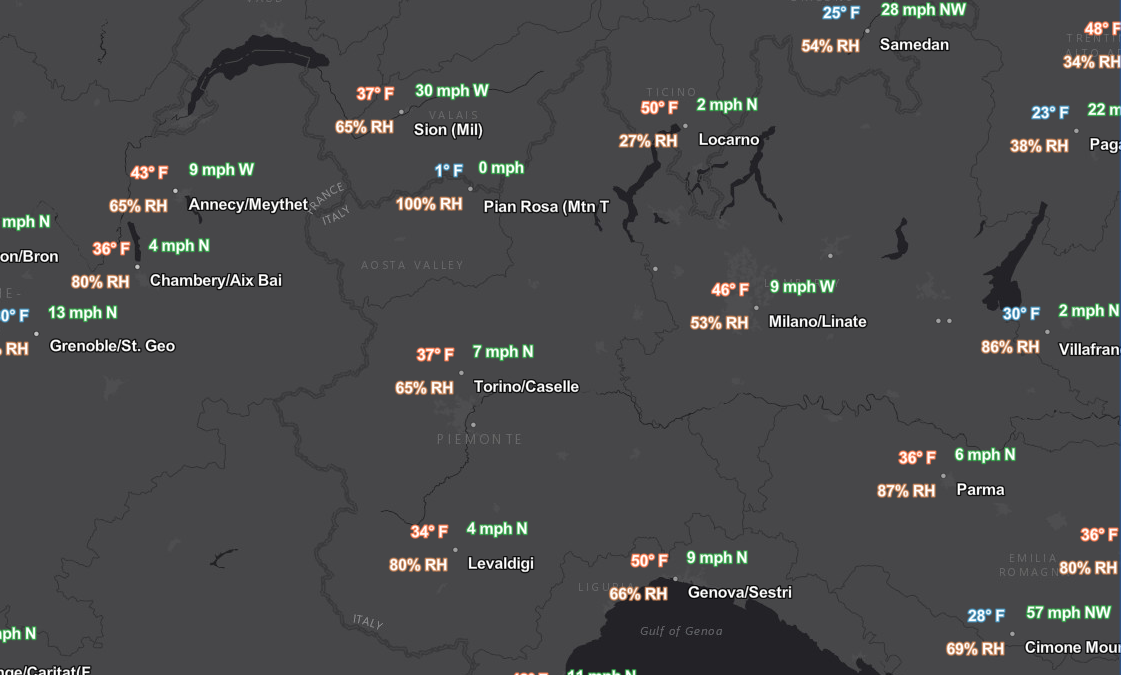Click the 54% RH value beside Samedan
1121x675 pixels.
[830, 46]
